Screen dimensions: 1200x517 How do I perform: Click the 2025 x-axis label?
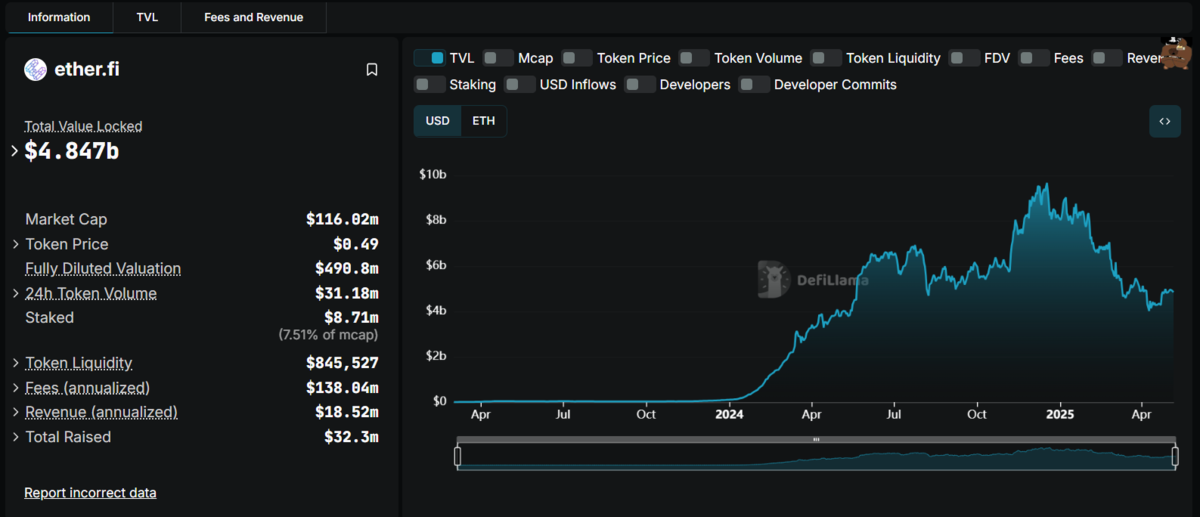[x=1059, y=413]
